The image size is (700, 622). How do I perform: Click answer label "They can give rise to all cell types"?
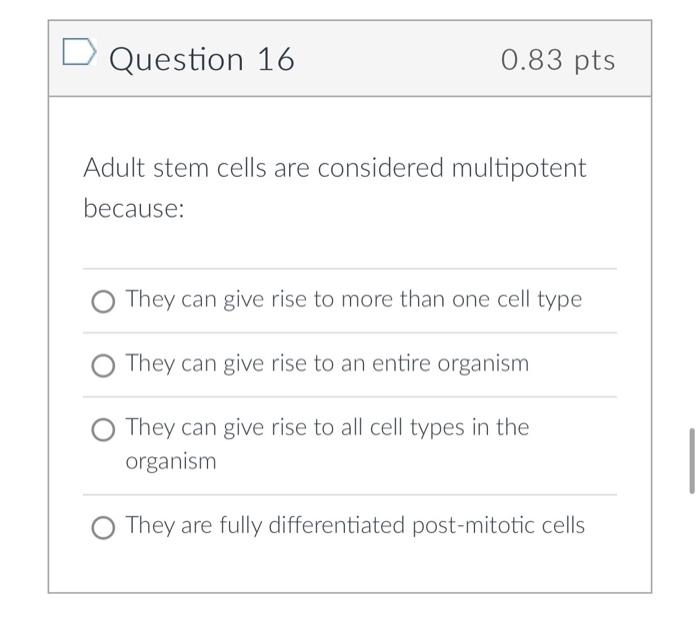327,428
